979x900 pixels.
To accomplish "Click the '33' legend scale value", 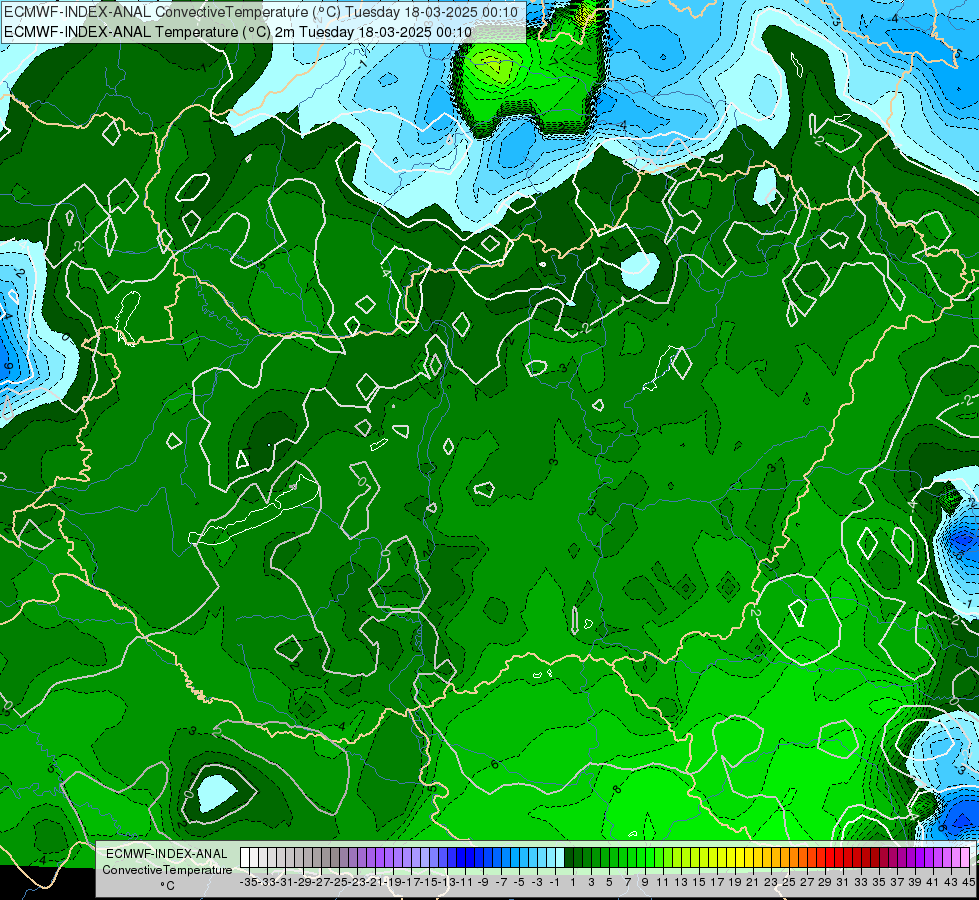I will (x=861, y=882).
